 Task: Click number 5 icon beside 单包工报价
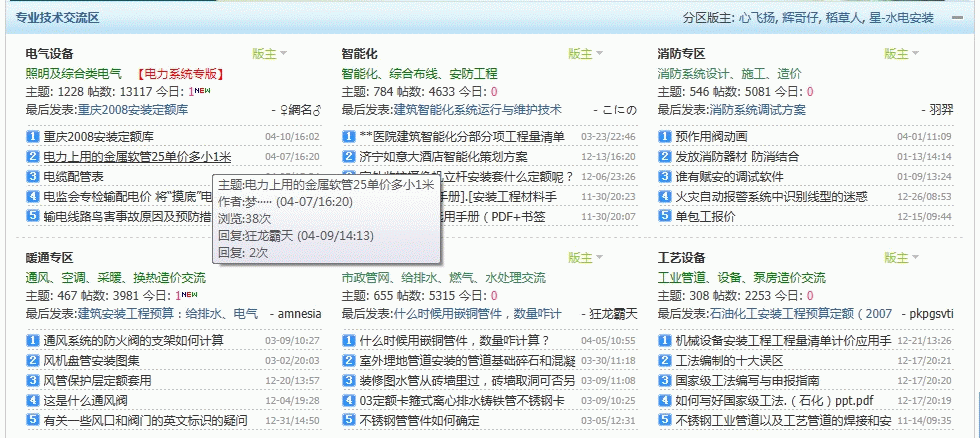click(x=665, y=216)
